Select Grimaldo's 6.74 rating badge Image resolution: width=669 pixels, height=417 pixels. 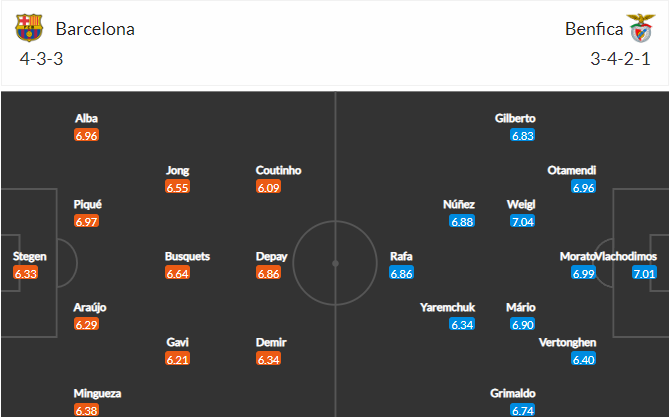pos(523,411)
